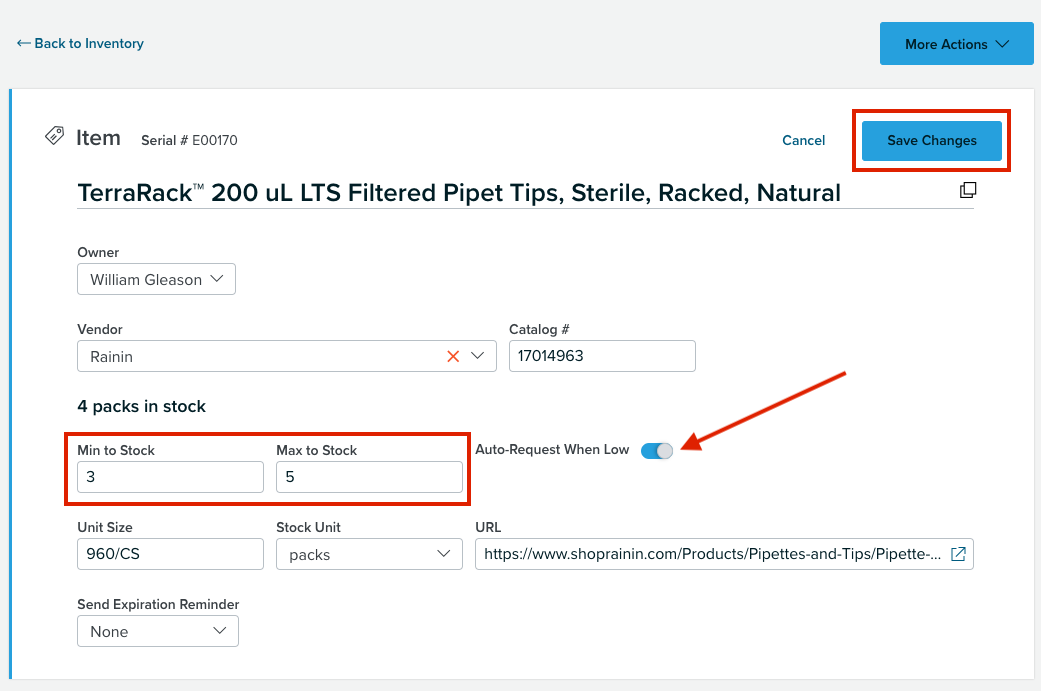The image size is (1041, 691).
Task: Click the copy icon beside item title
Action: (x=968, y=191)
